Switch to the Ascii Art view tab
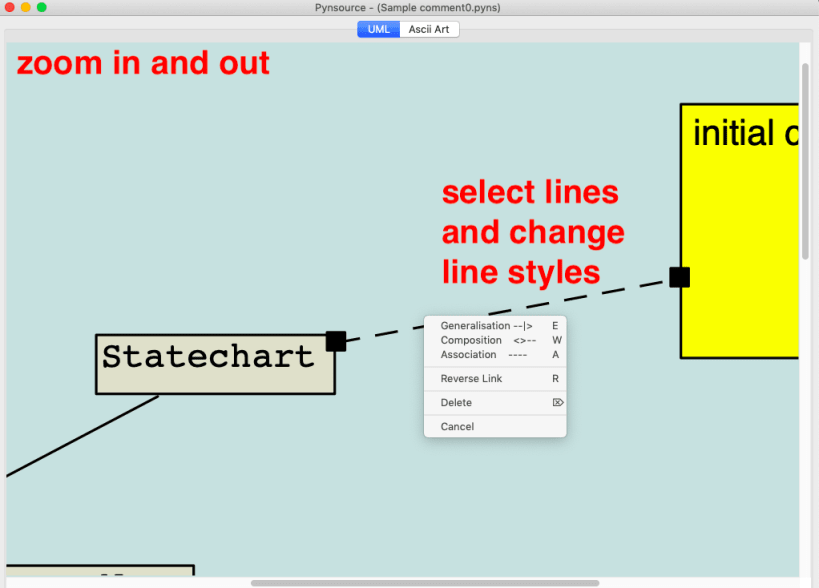The width and height of the screenshot is (819, 588). 429,29
